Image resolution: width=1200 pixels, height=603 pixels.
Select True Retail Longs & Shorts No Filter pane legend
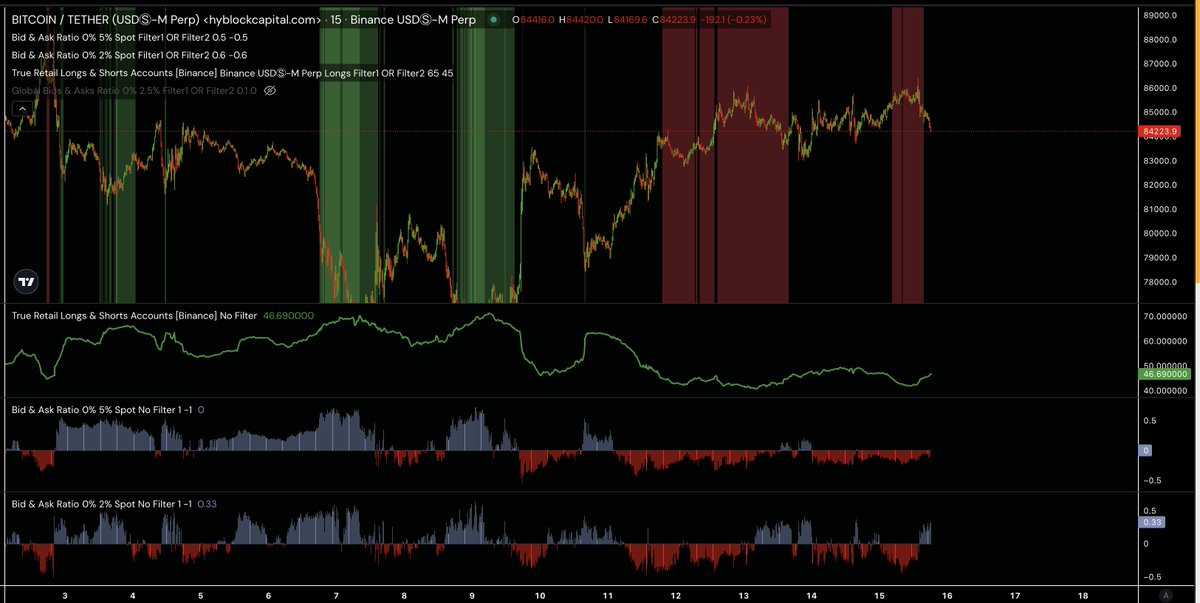point(135,315)
